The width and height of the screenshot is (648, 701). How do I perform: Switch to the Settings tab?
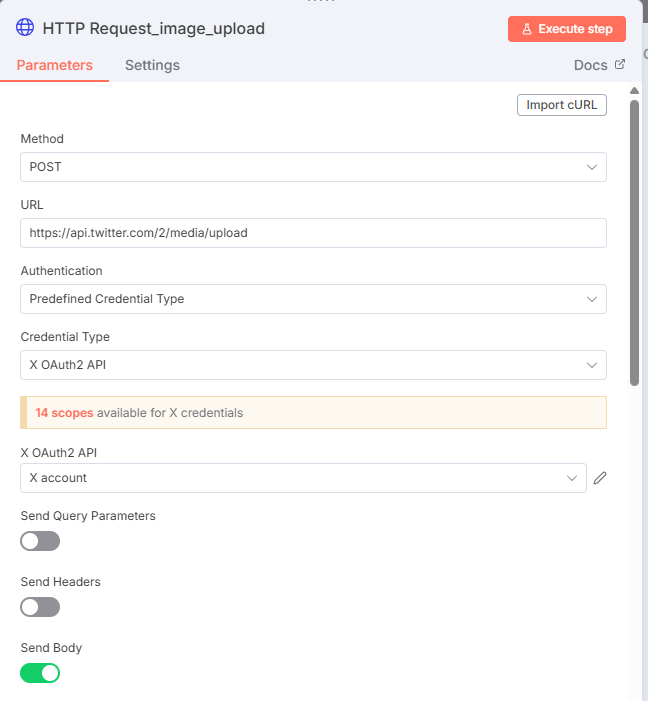[152, 65]
